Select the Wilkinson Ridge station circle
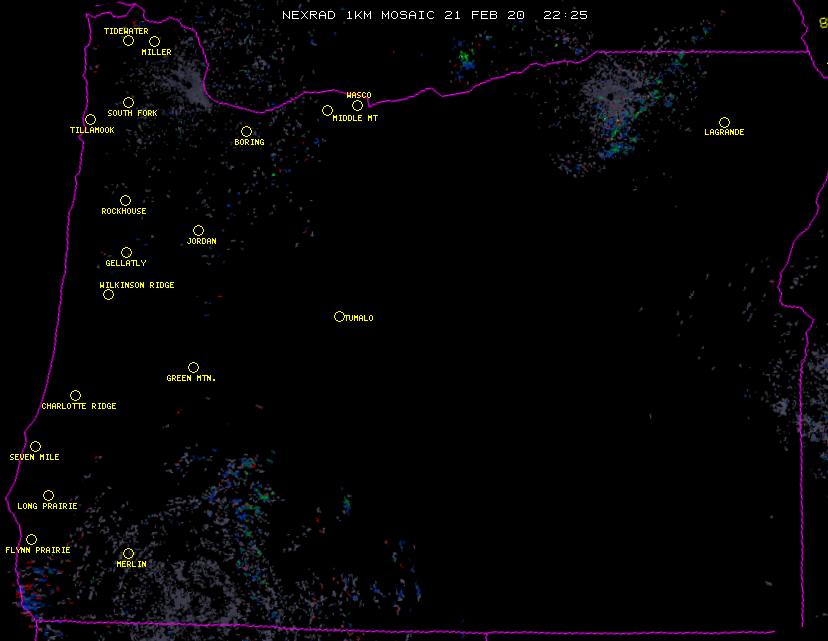The height and width of the screenshot is (641, 828). click(x=108, y=294)
